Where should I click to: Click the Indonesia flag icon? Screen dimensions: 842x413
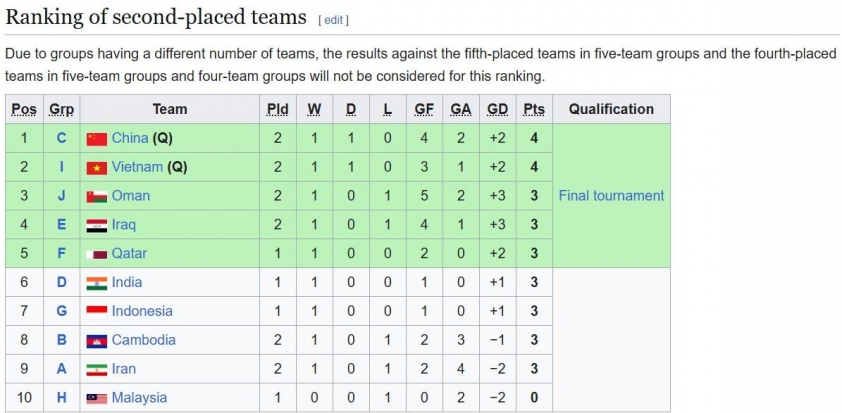(97, 312)
